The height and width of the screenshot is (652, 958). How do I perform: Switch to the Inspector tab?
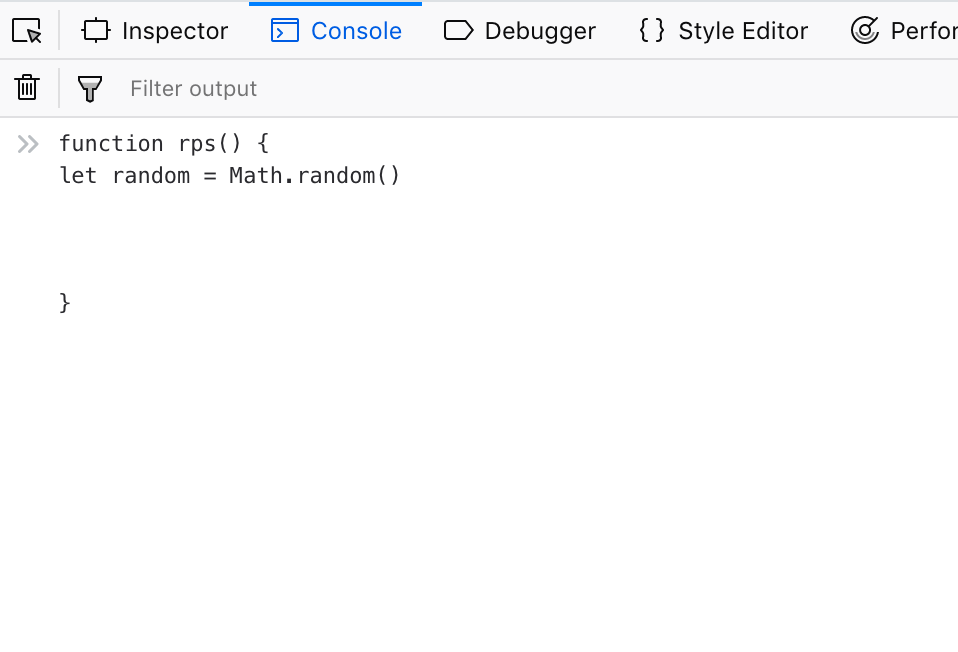[175, 31]
